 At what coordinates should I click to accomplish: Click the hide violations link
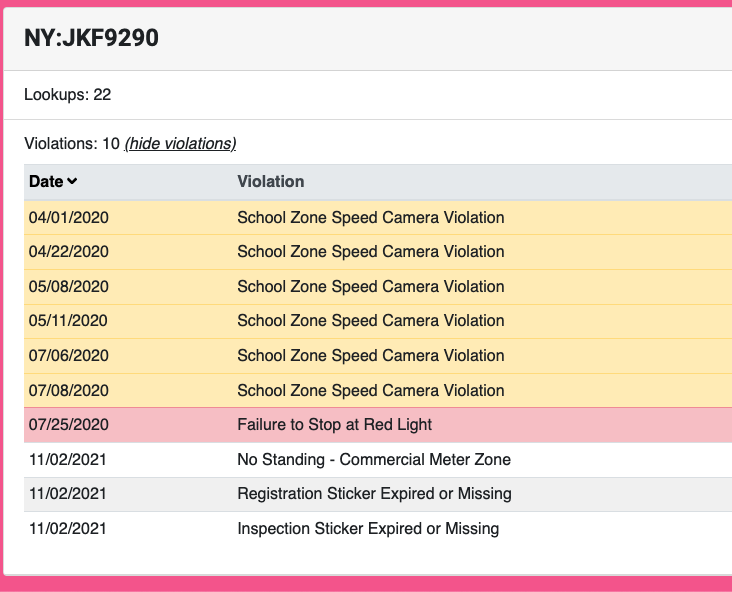[x=180, y=143]
